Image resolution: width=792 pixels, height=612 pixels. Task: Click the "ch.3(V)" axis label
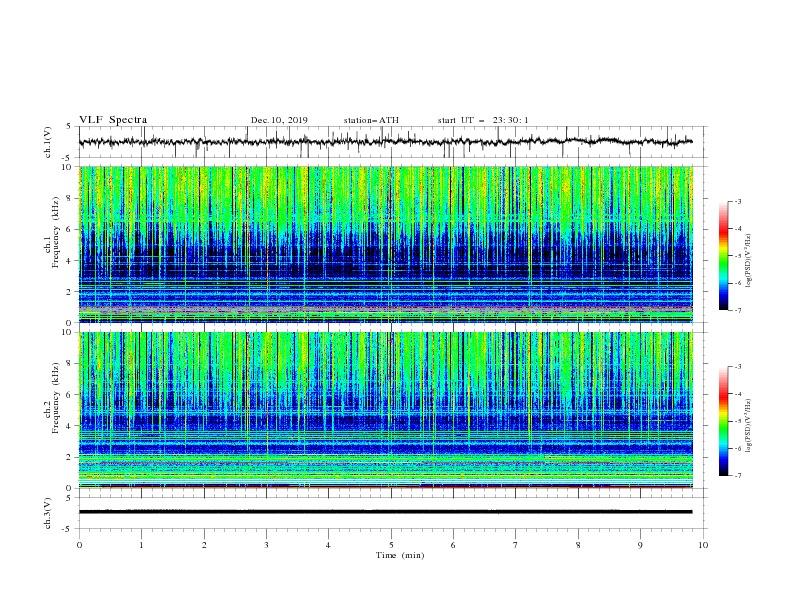[48, 513]
